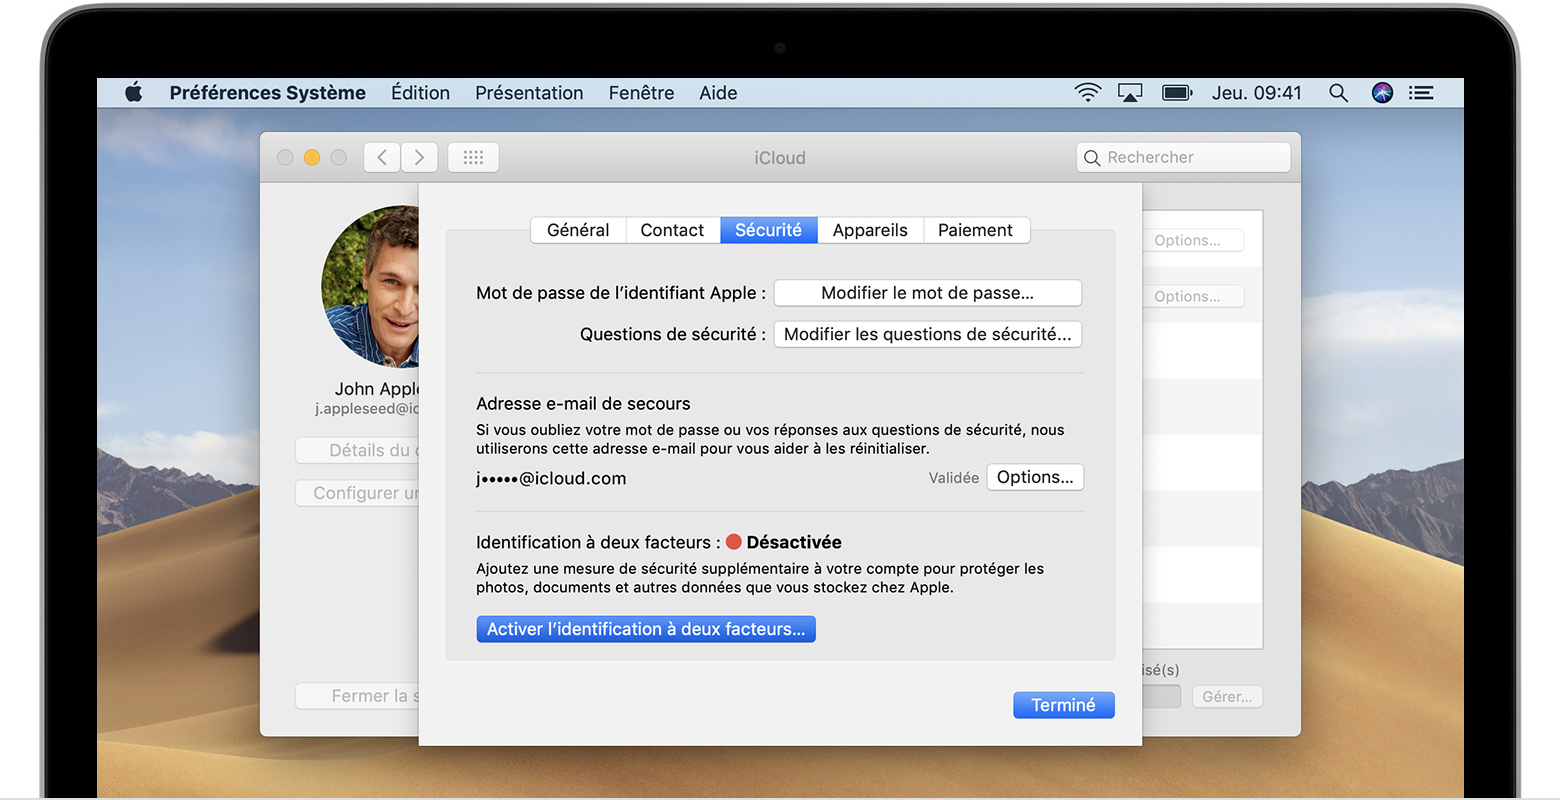The image size is (1560, 800).
Task: Switch to the Contact tab
Action: coord(672,230)
